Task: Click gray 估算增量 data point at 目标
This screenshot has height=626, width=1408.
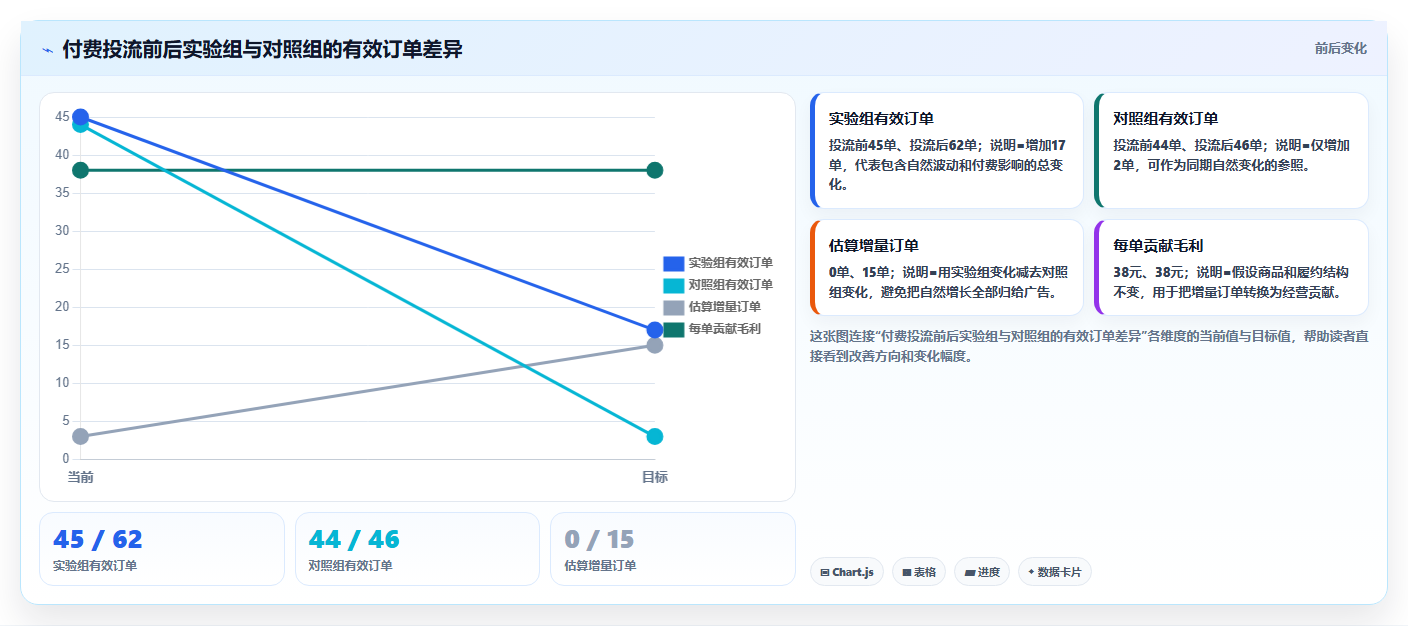Action: point(655,345)
